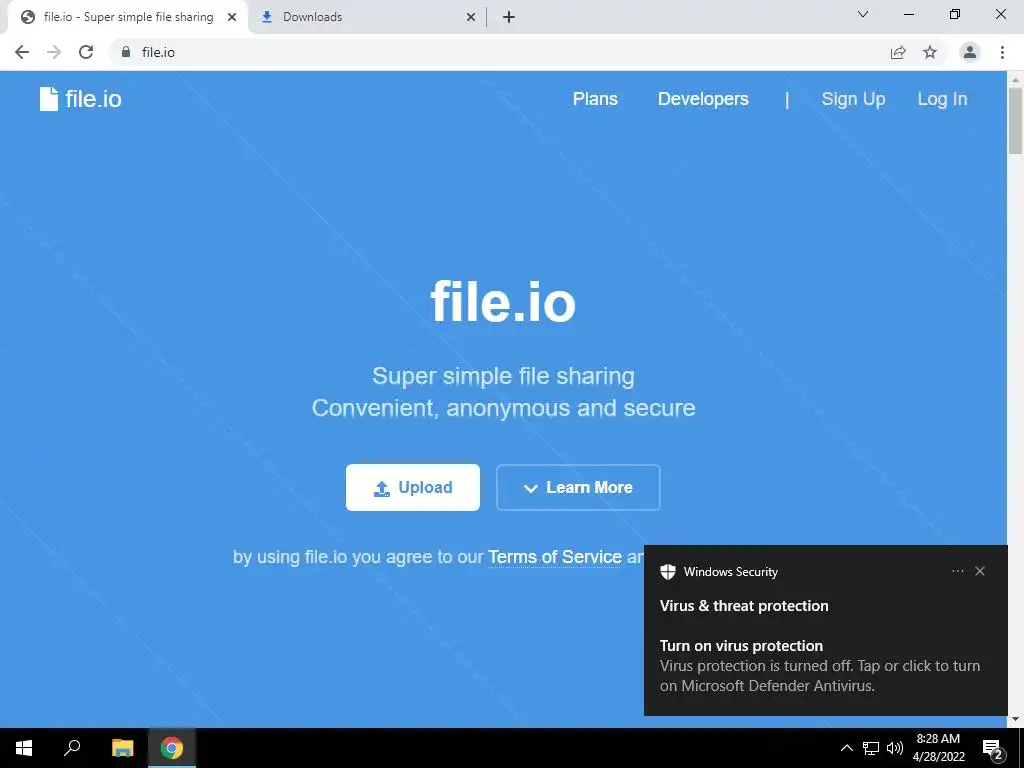Viewport: 1024px width, 768px height.
Task: Open the Plans page
Action: point(595,99)
